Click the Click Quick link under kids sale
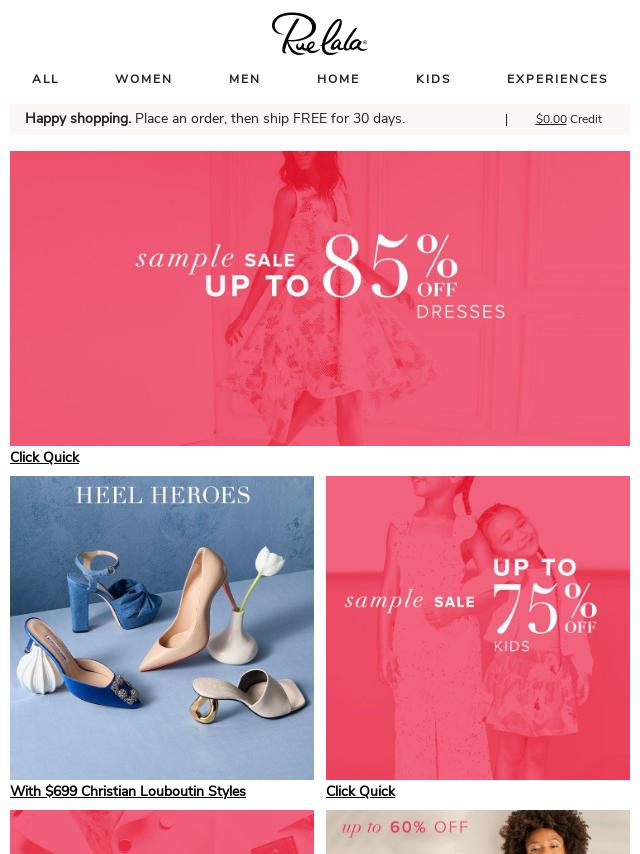This screenshot has height=854, width=640. click(x=361, y=791)
